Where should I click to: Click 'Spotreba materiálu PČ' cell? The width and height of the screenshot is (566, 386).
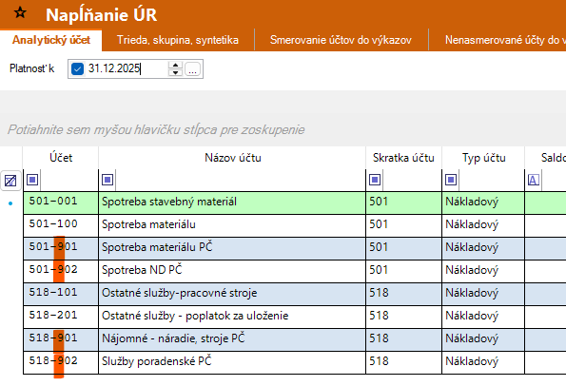click(x=232, y=248)
